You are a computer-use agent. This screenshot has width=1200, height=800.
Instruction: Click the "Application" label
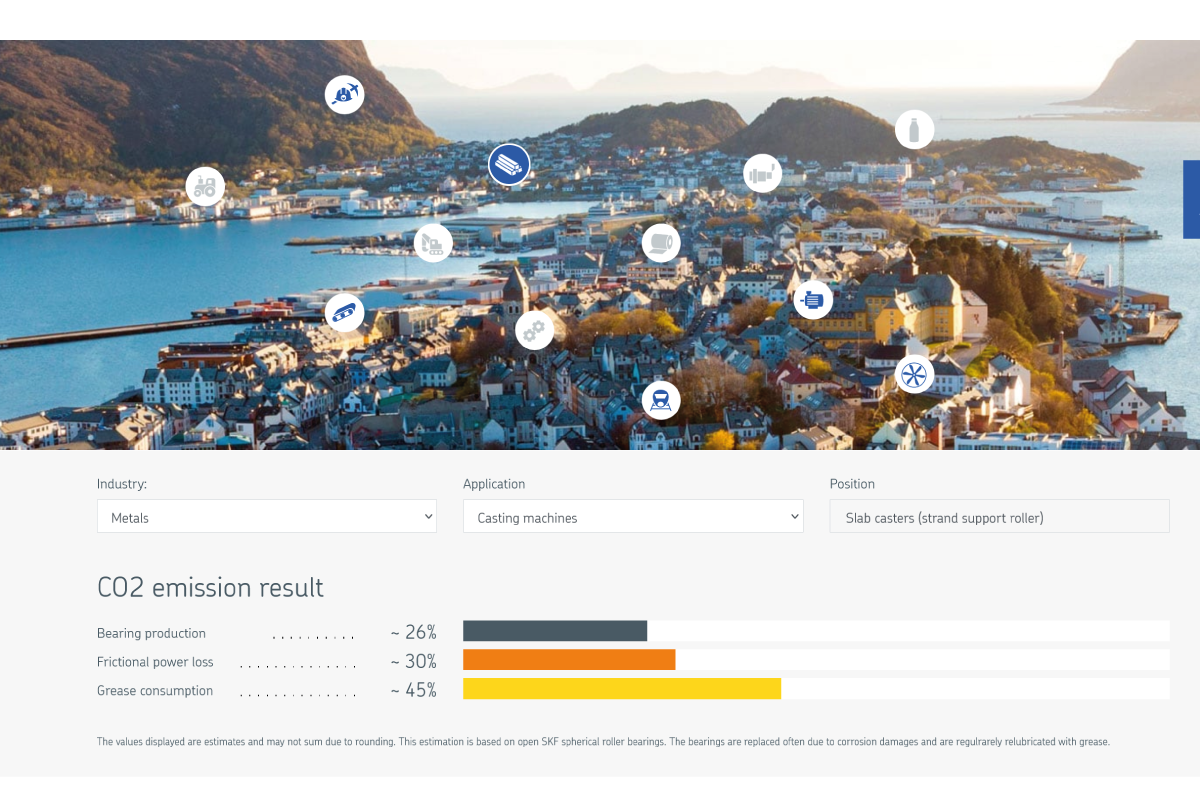[494, 484]
